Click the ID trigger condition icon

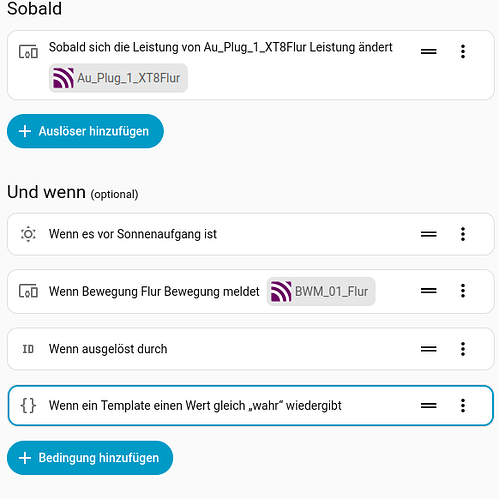(x=28, y=349)
